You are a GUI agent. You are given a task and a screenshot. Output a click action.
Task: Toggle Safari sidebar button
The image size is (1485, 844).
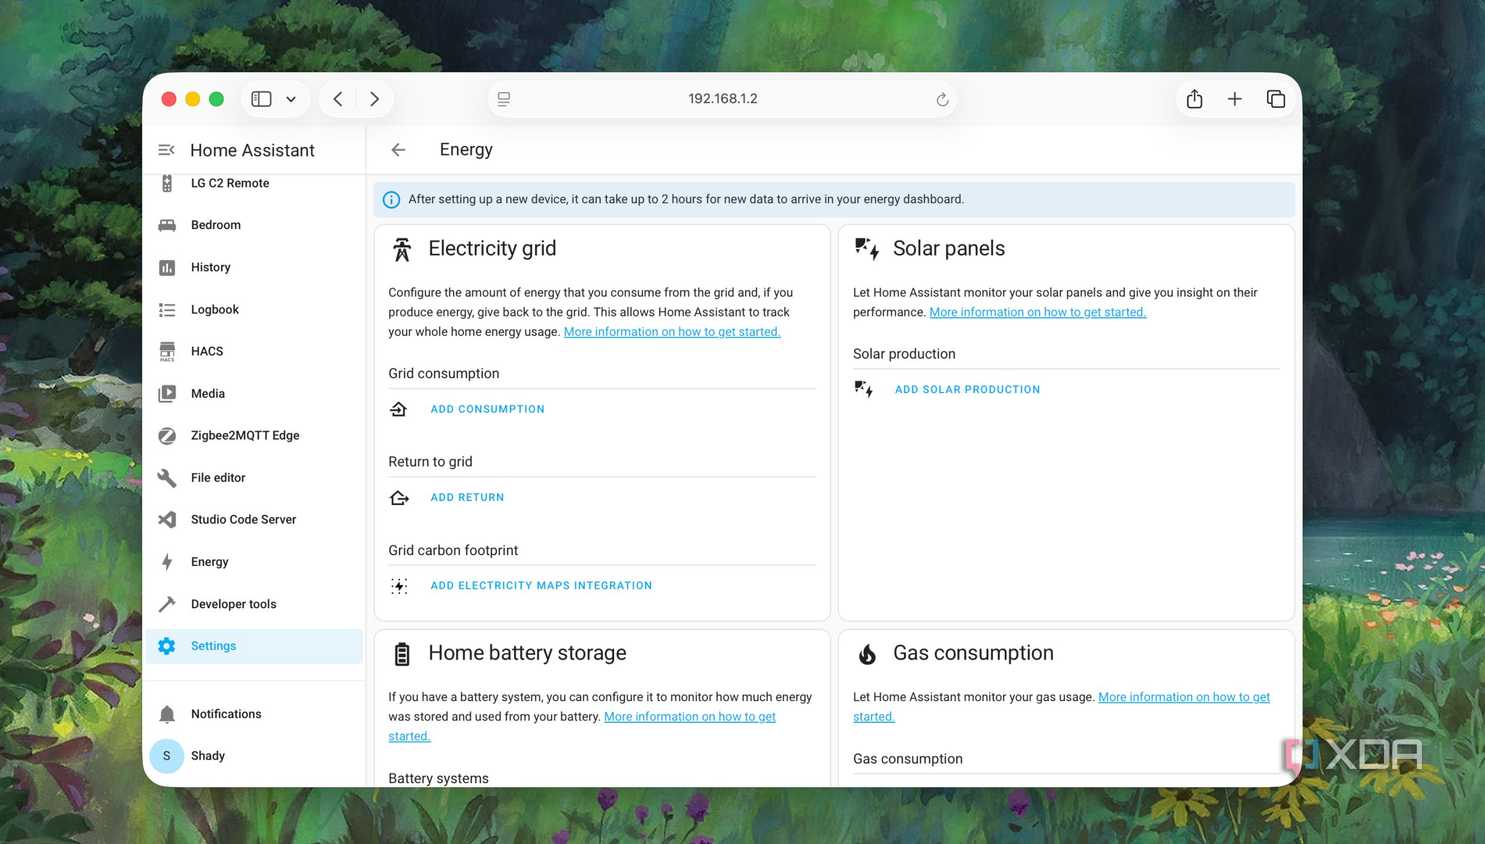tap(261, 99)
